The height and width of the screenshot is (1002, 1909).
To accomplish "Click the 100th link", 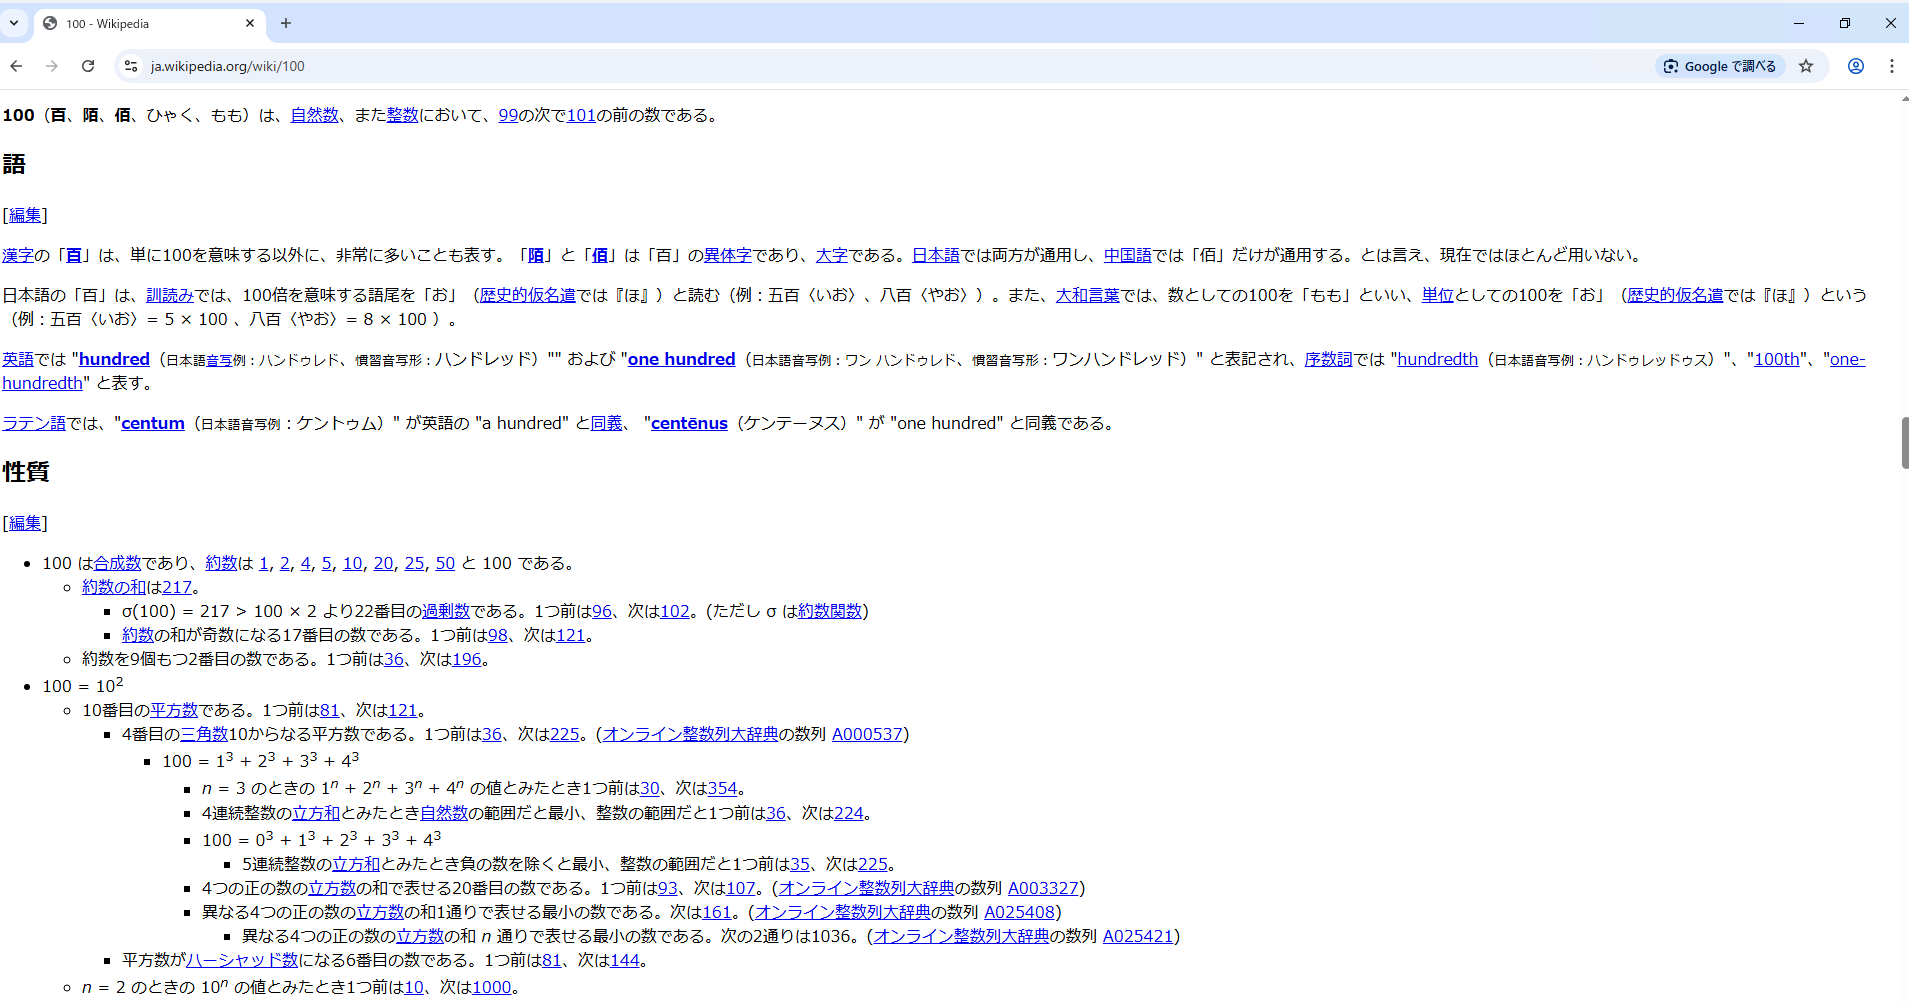I will pyautogui.click(x=1776, y=359).
